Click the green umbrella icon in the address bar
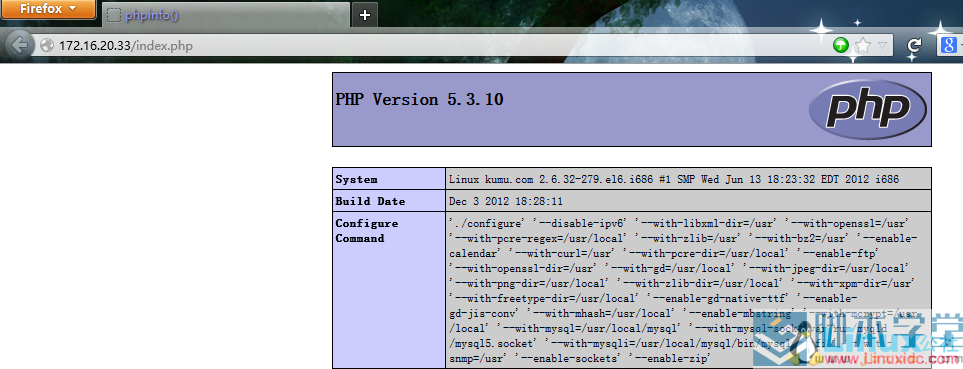This screenshot has width=963, height=369. tap(841, 45)
